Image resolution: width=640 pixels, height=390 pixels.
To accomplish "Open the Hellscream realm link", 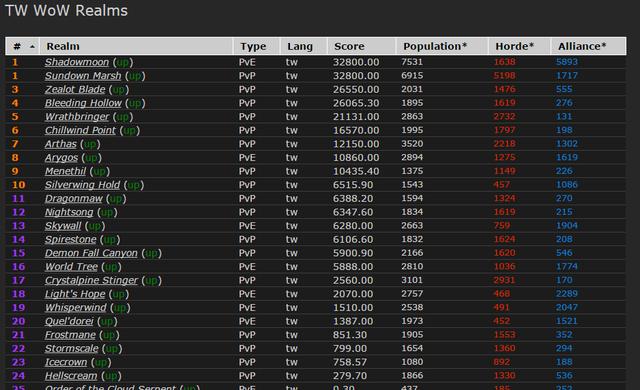I will 71,376.
